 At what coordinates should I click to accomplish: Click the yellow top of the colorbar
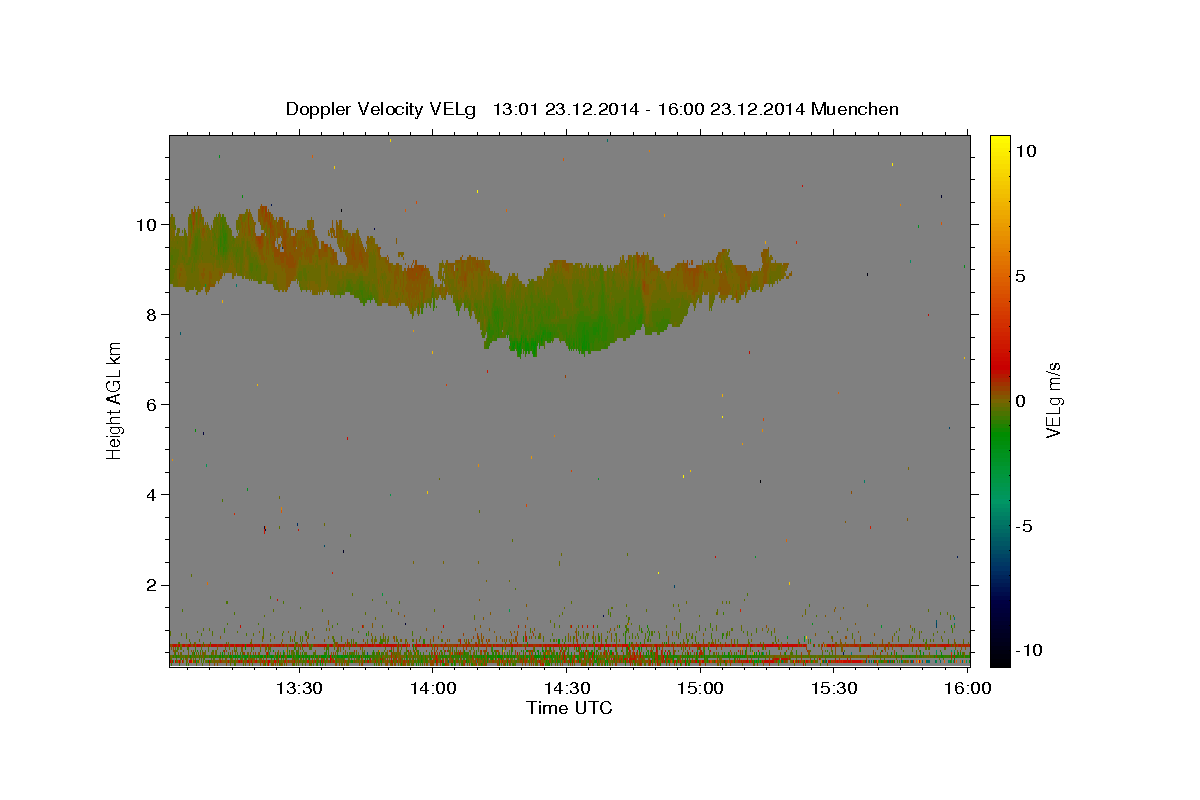[x=999, y=145]
